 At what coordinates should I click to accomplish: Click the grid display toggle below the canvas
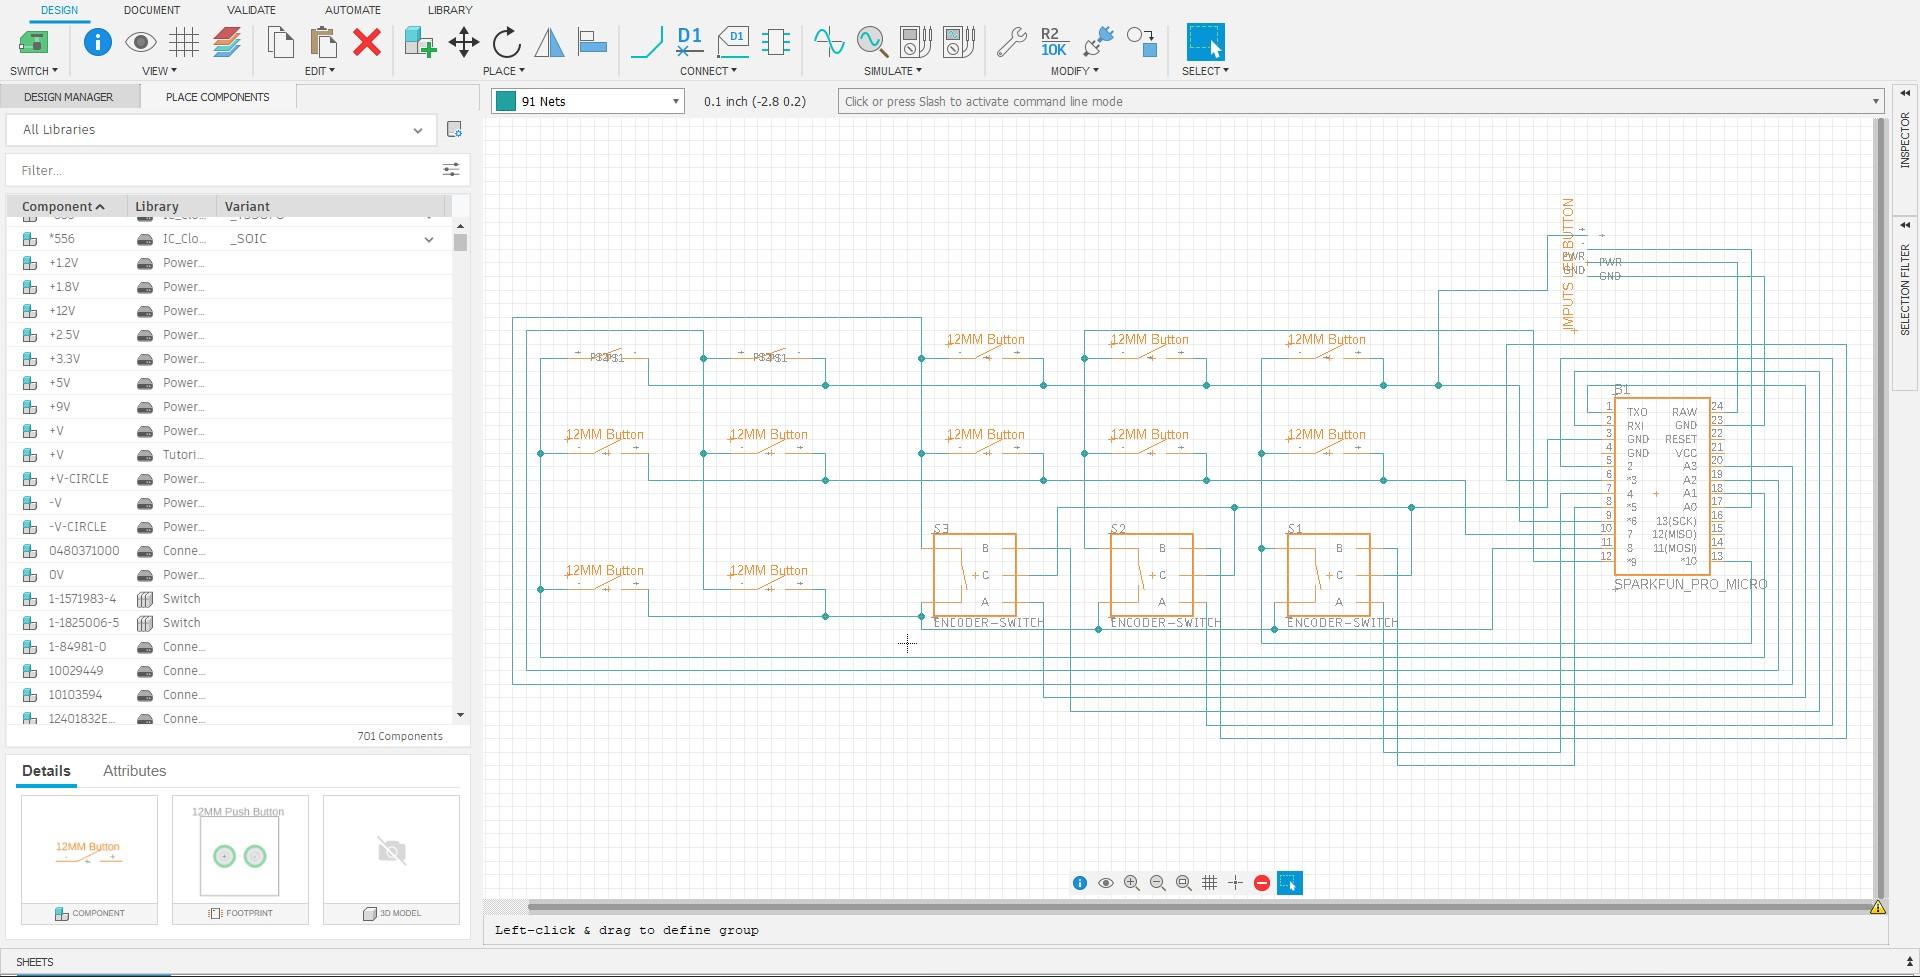point(1210,883)
